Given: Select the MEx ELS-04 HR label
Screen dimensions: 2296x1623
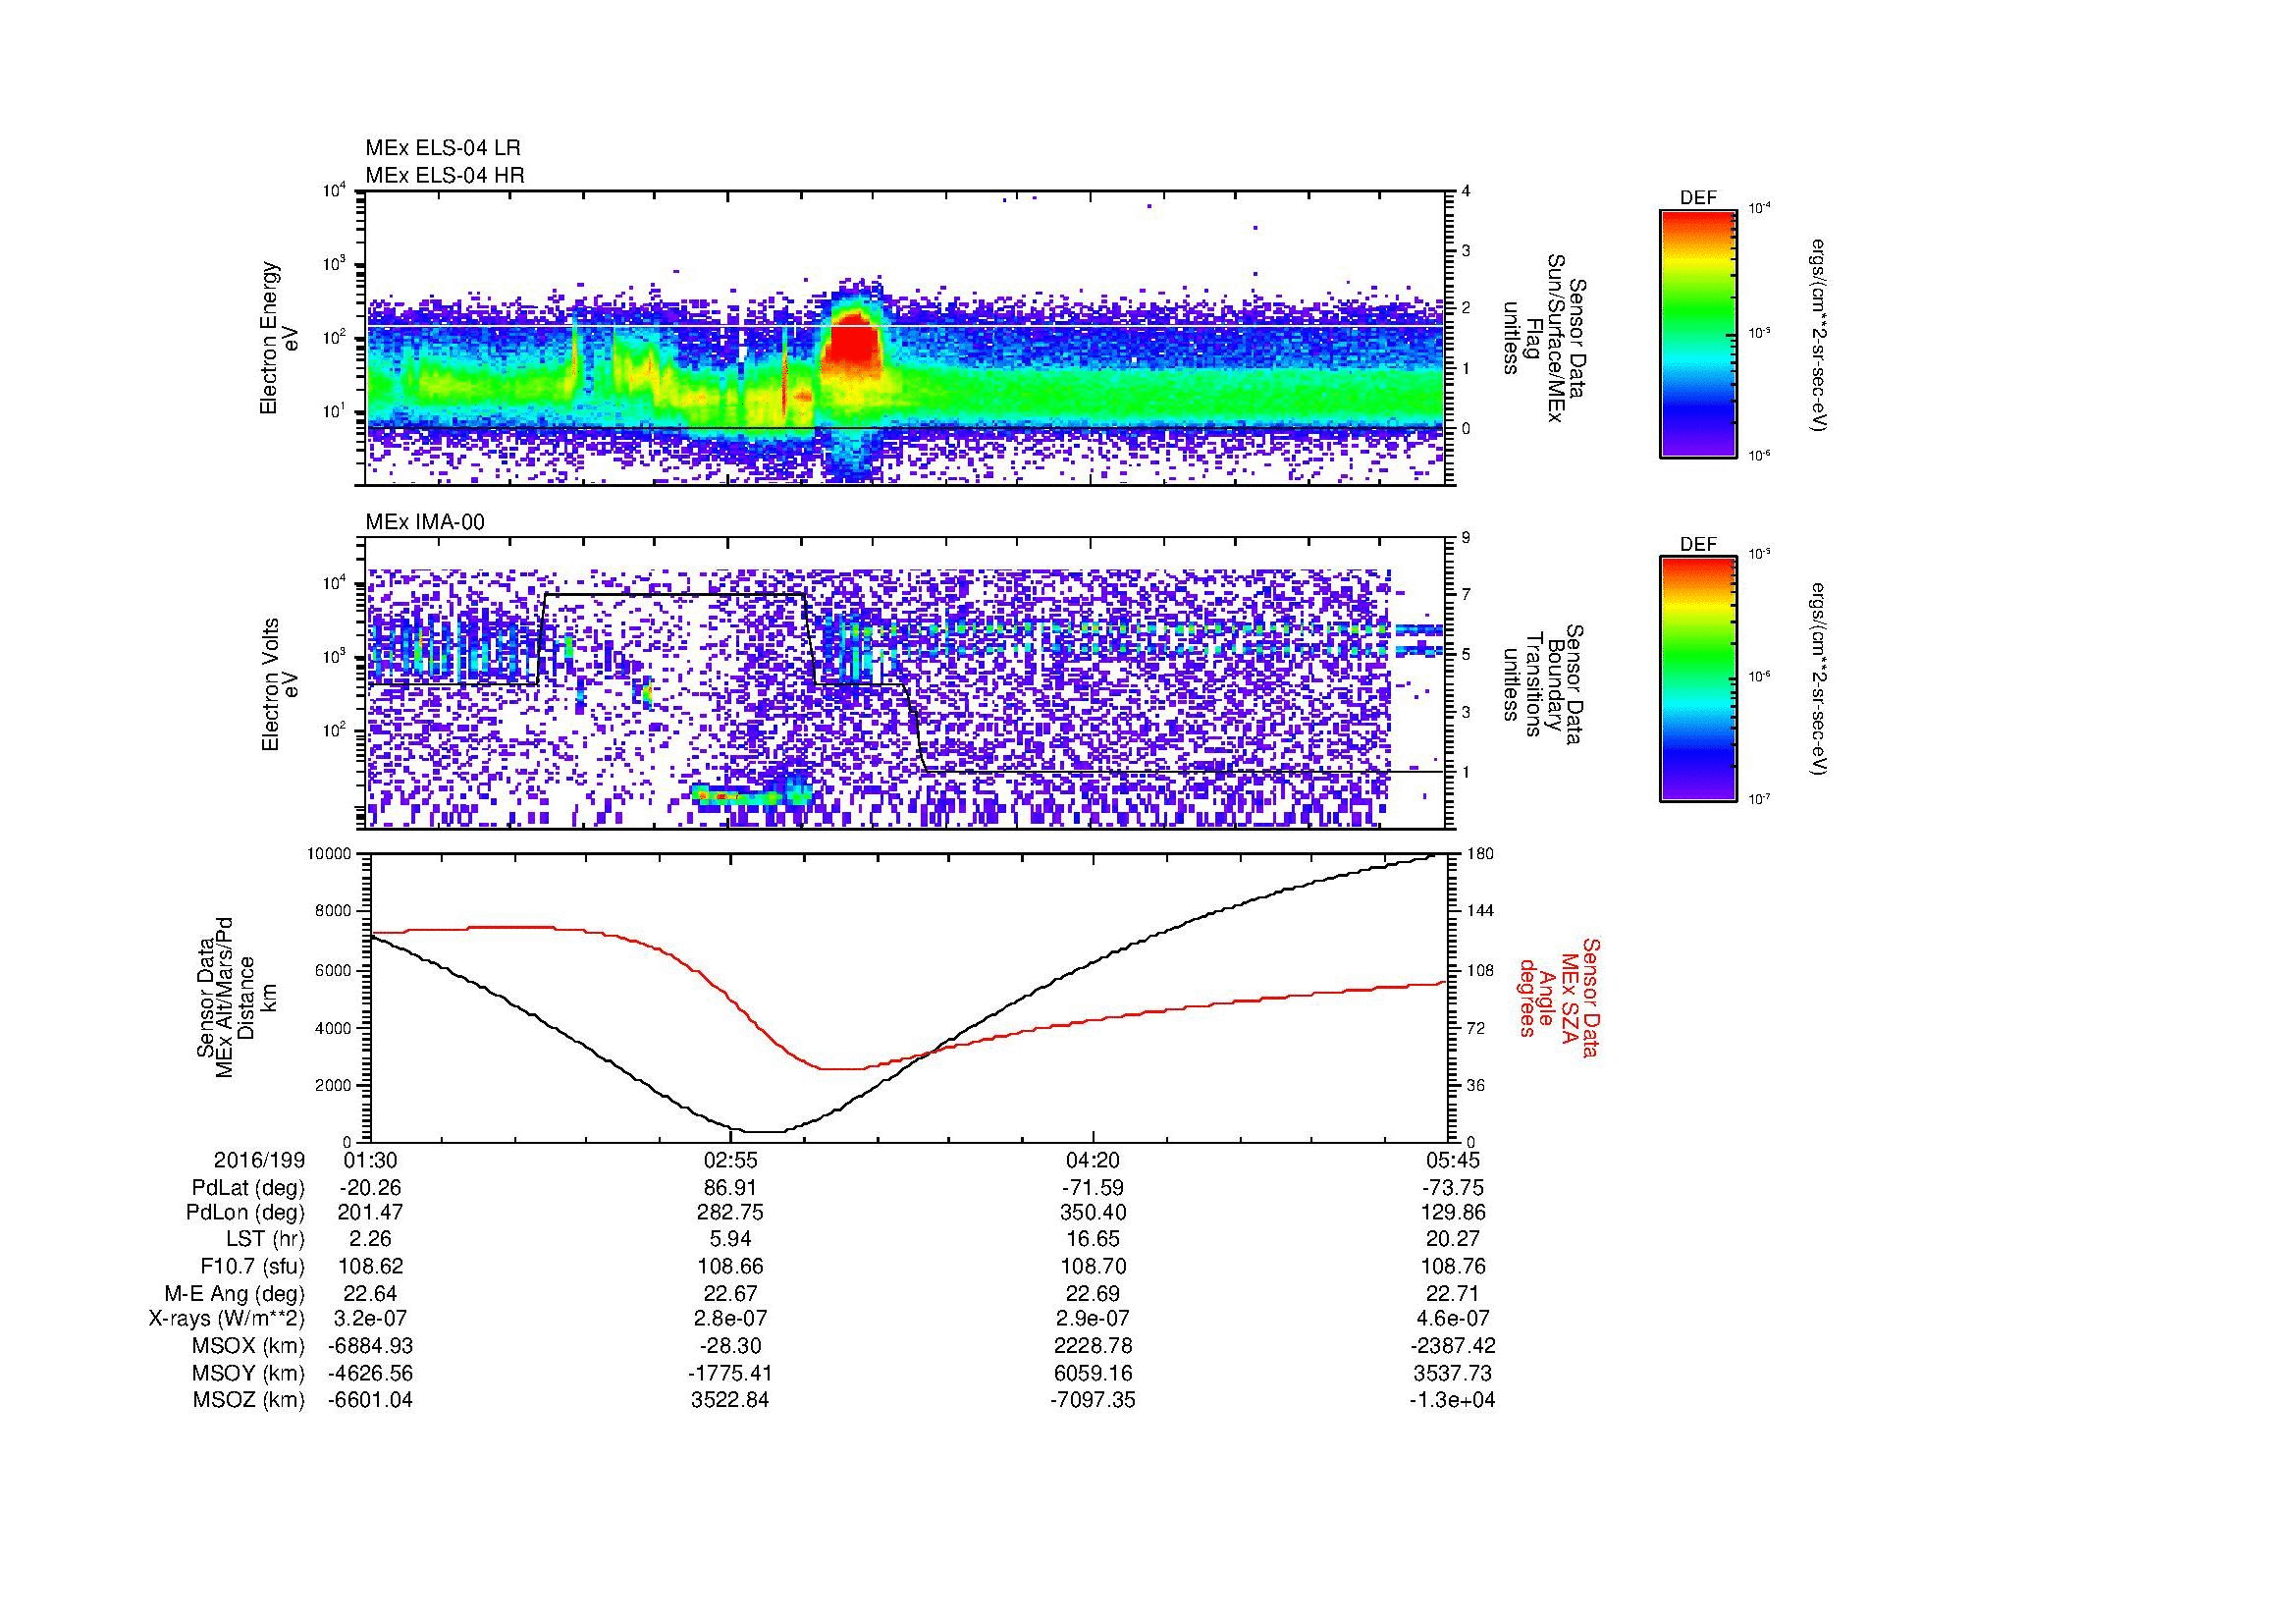Looking at the screenshot, I should coord(445,176).
